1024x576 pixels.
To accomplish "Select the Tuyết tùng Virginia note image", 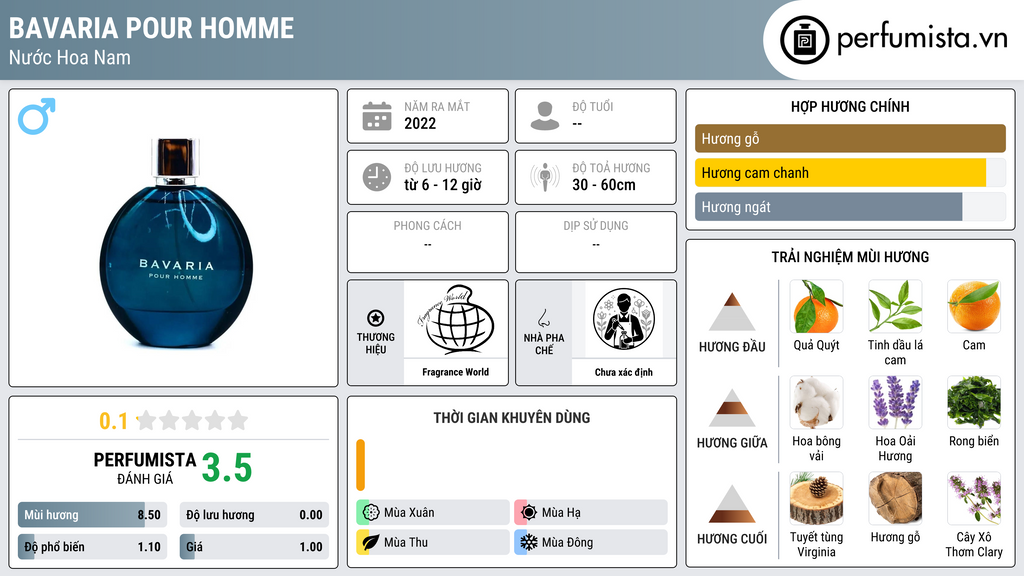I will click(816, 499).
